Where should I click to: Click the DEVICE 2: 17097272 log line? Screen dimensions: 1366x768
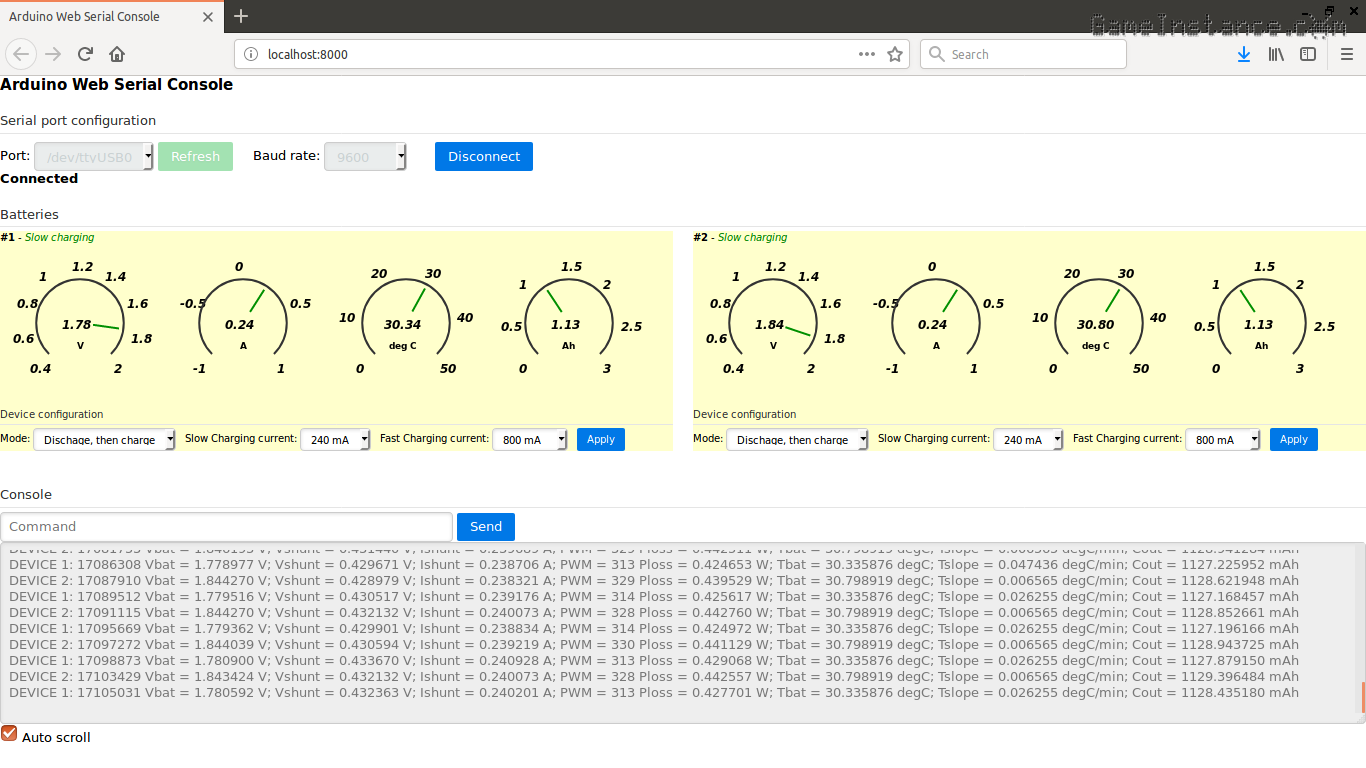pyautogui.click(x=654, y=645)
